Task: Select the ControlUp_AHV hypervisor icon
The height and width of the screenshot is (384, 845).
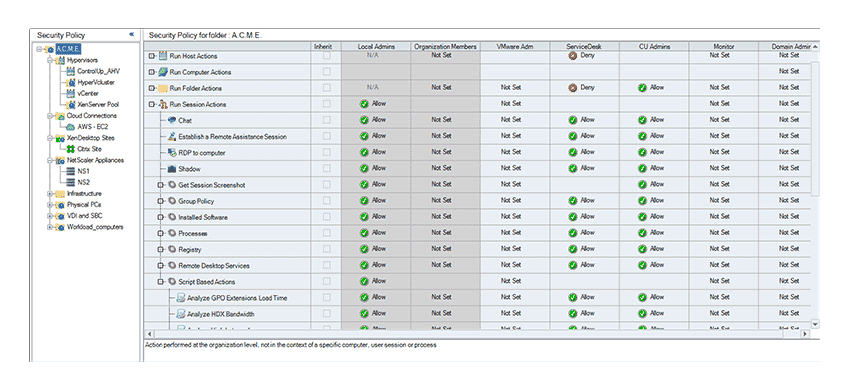Action: pyautogui.click(x=71, y=71)
